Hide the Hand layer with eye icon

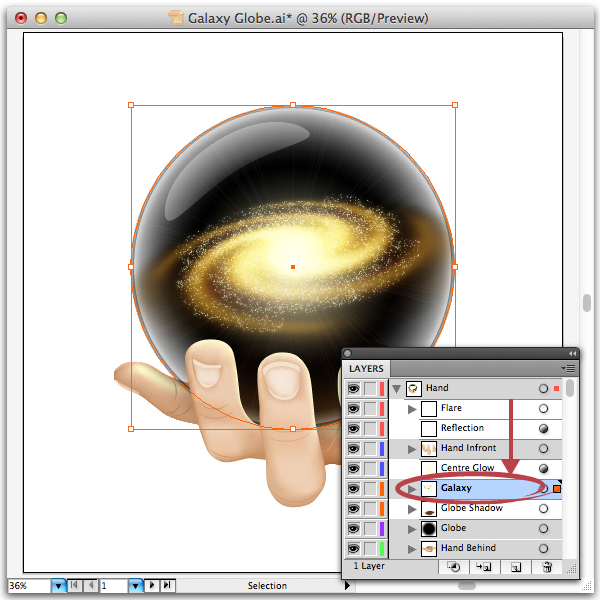(354, 389)
